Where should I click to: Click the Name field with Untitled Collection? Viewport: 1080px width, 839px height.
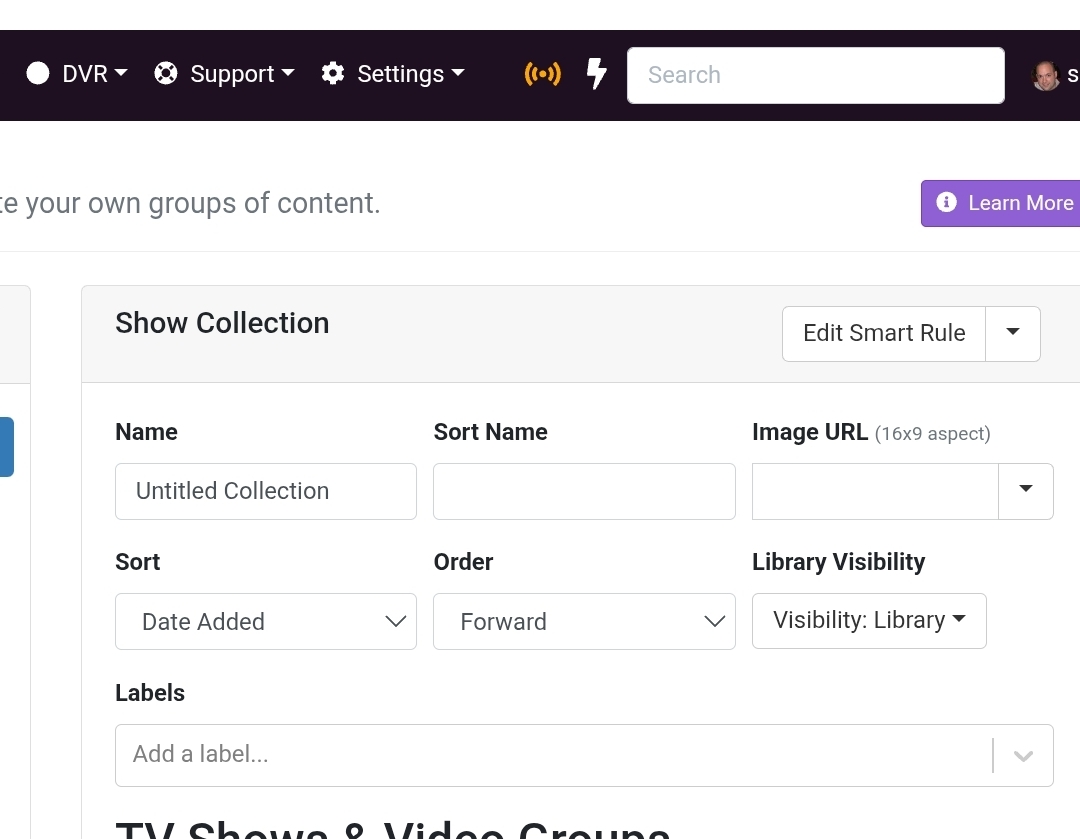tap(266, 491)
